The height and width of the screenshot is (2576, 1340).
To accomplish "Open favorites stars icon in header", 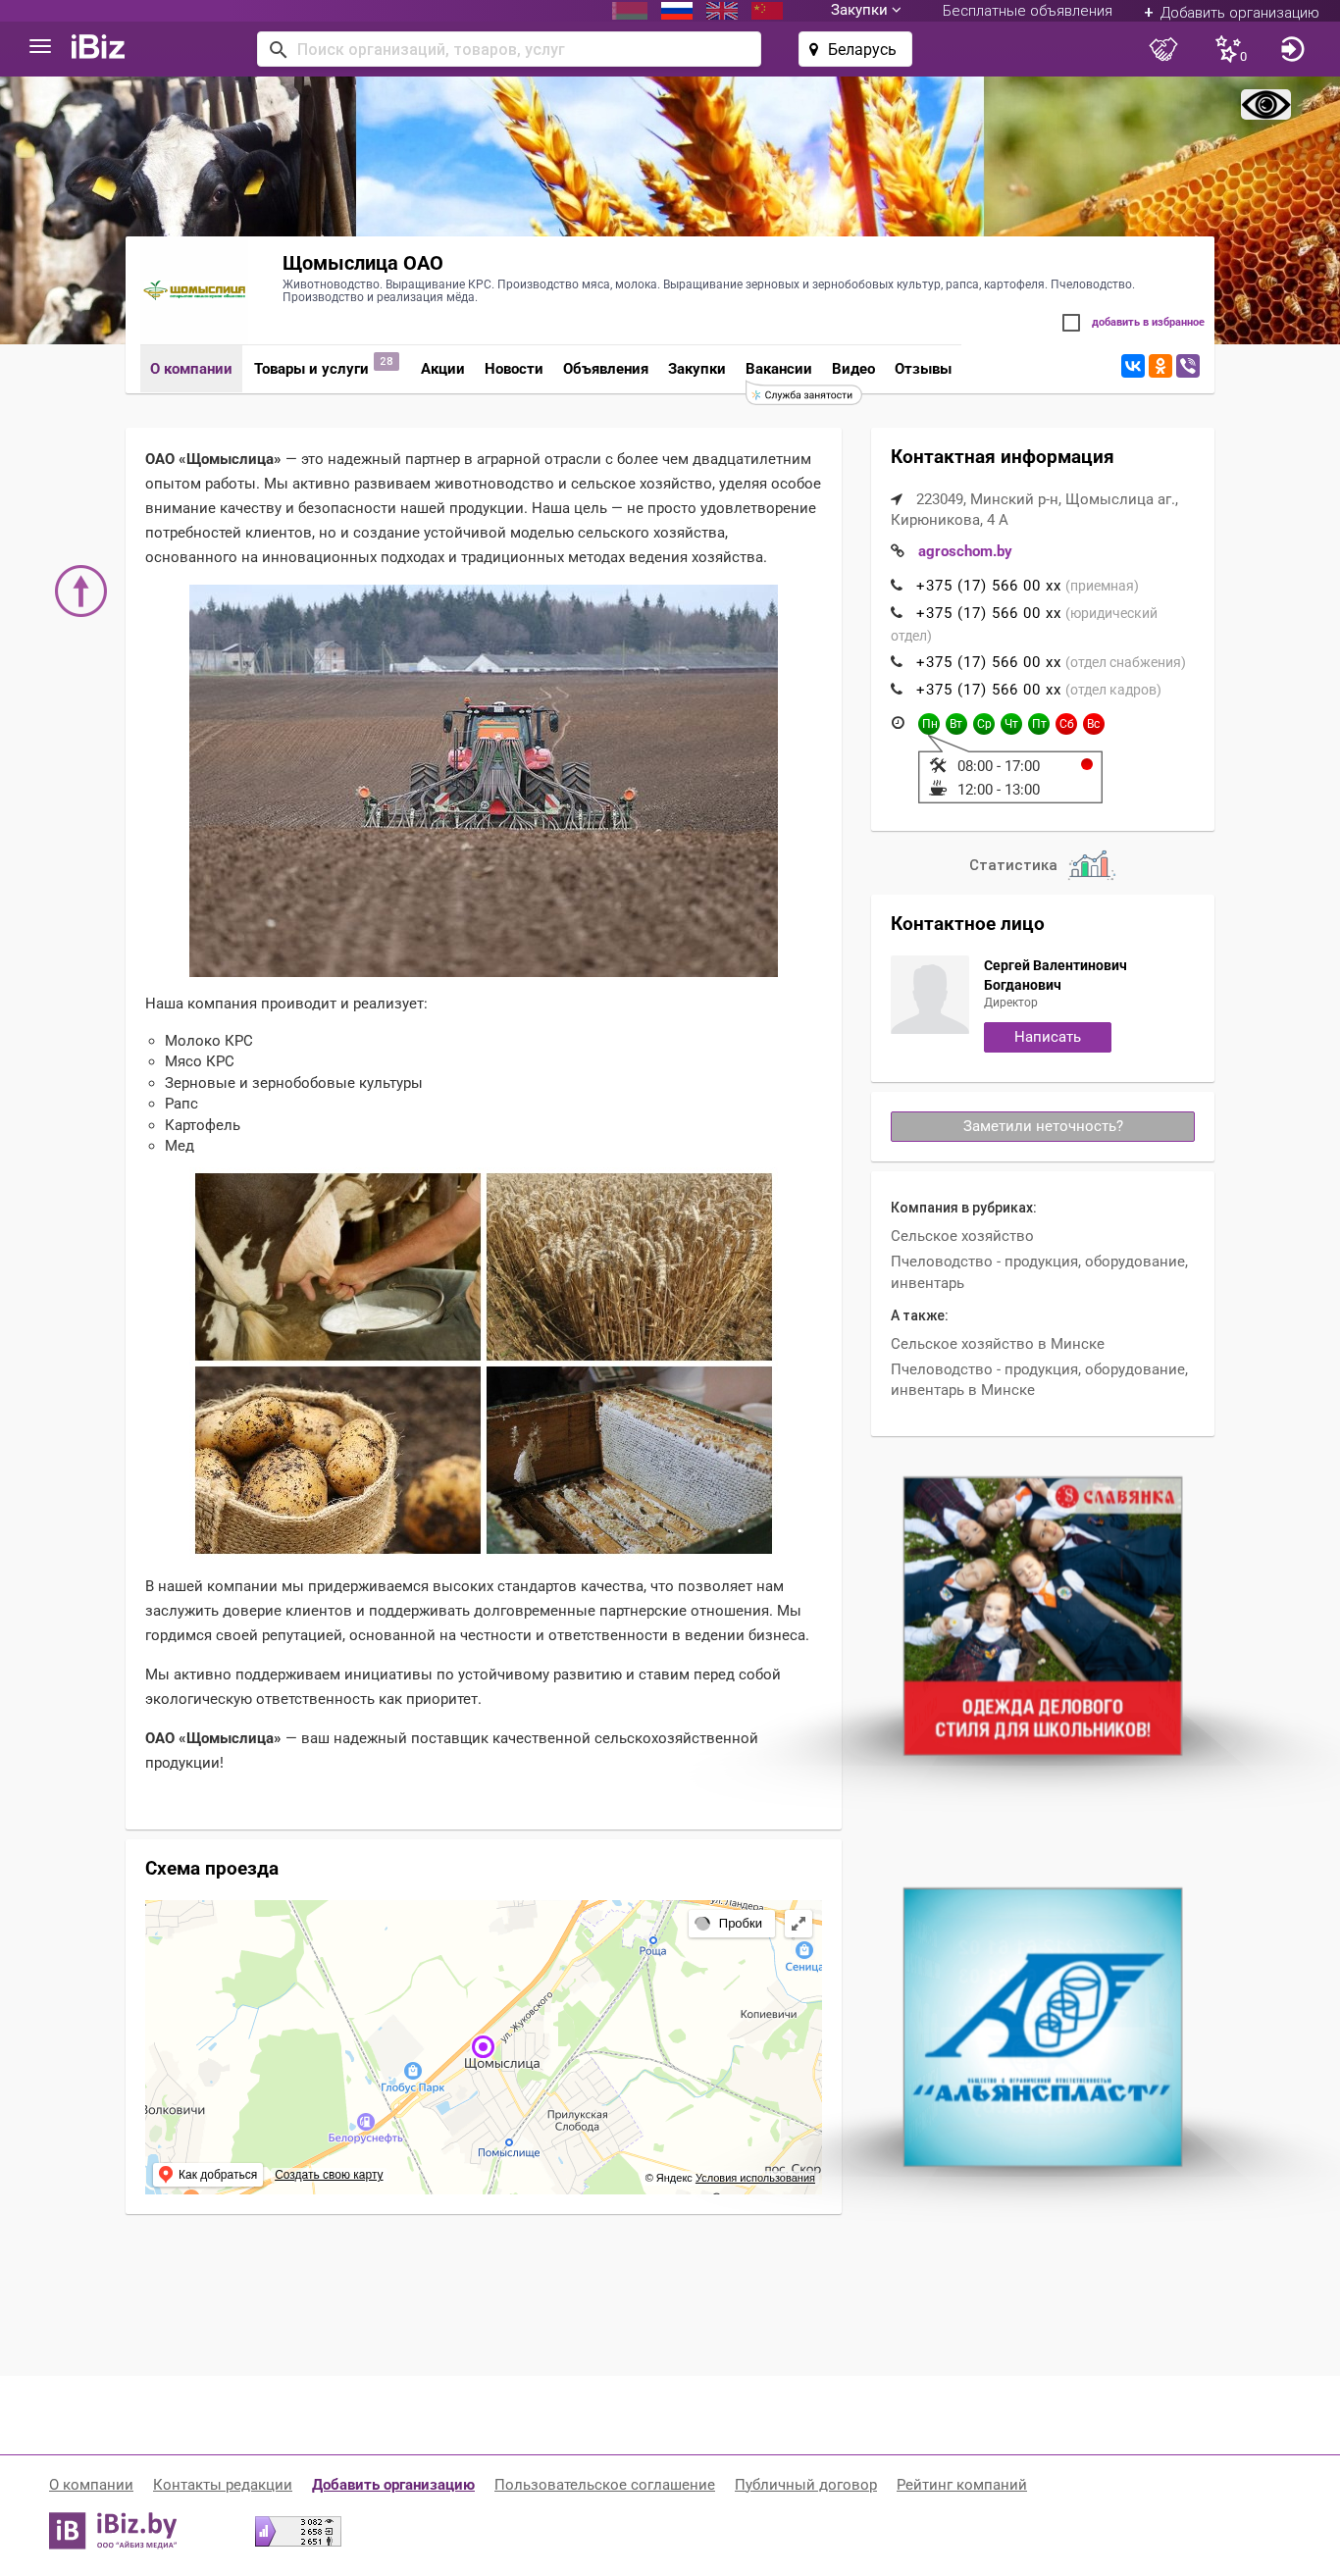I will [x=1230, y=49].
